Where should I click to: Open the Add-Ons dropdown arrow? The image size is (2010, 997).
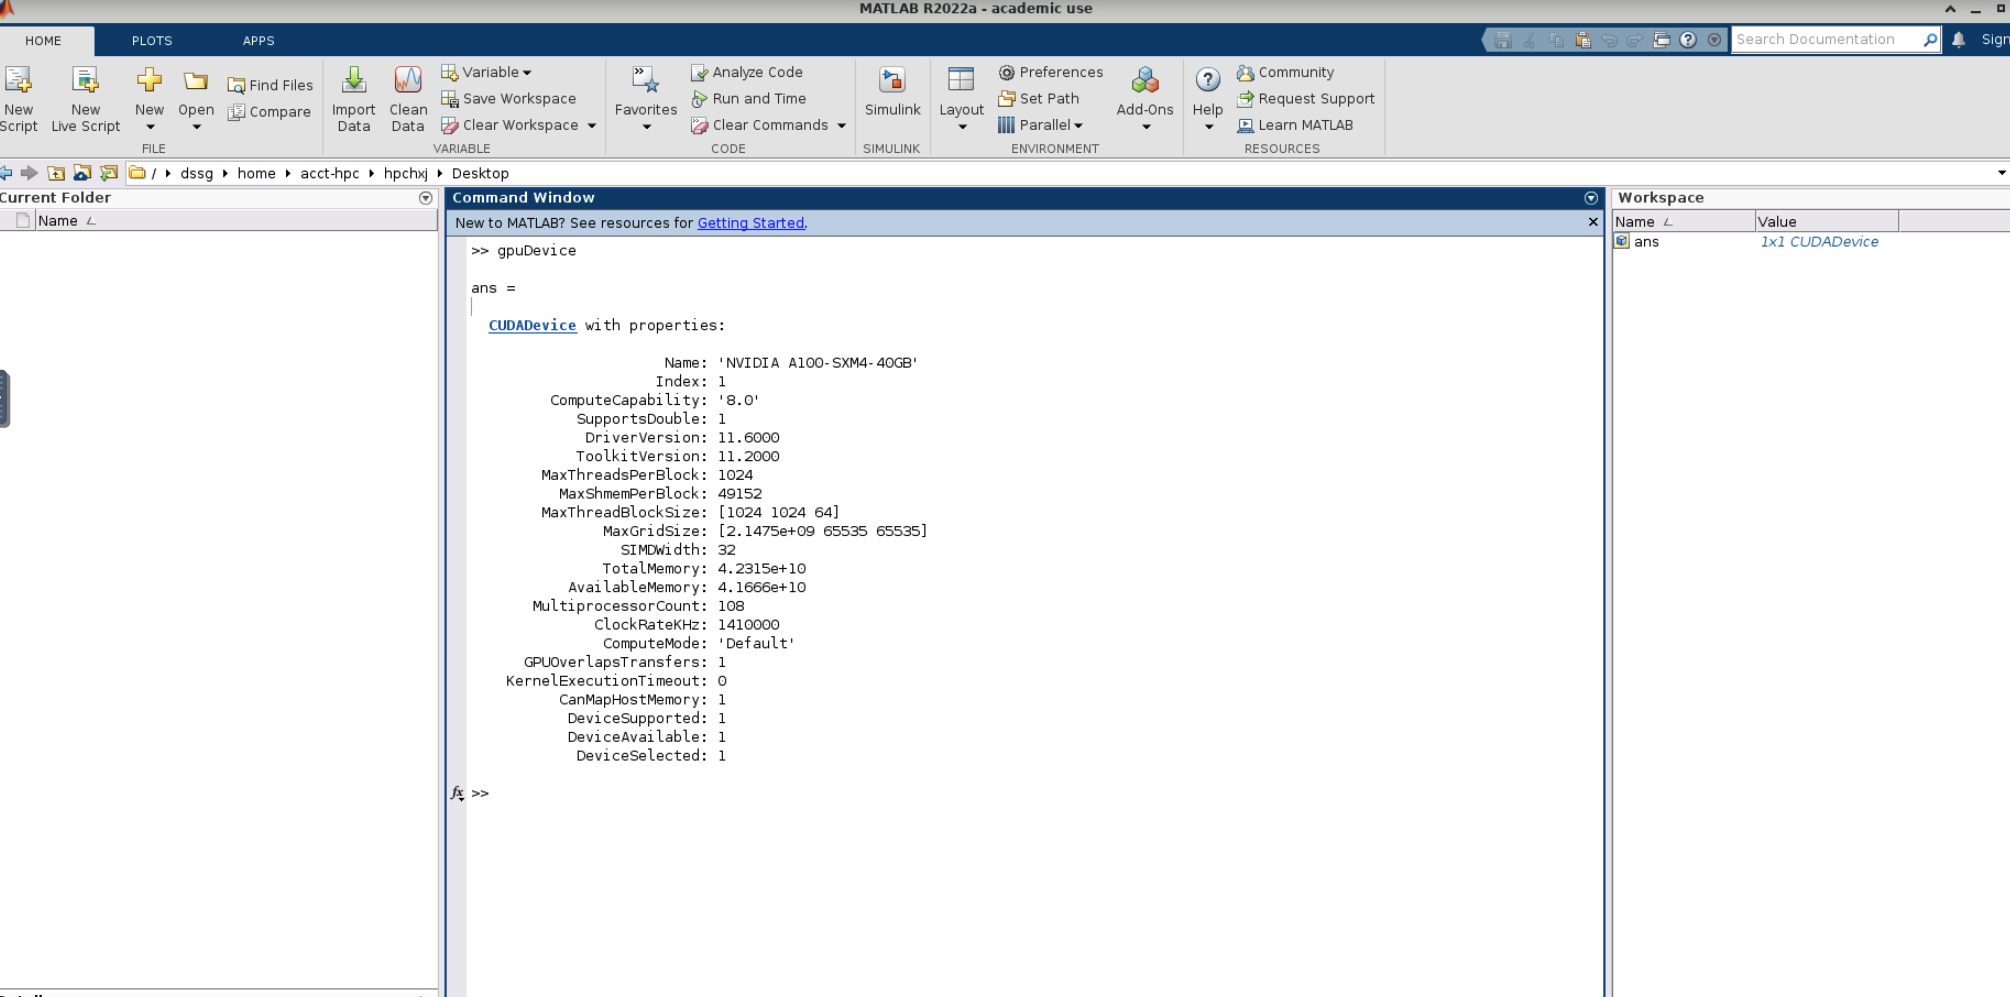click(1146, 127)
